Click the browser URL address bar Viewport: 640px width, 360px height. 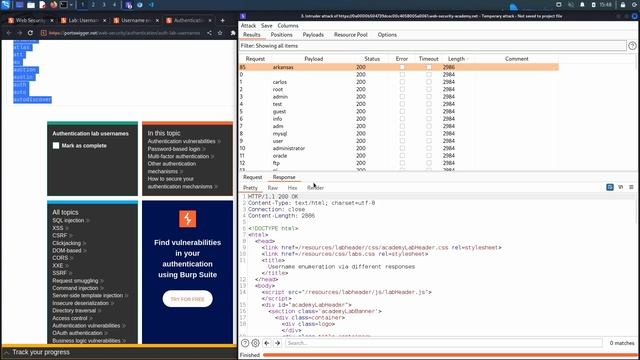click(124, 33)
